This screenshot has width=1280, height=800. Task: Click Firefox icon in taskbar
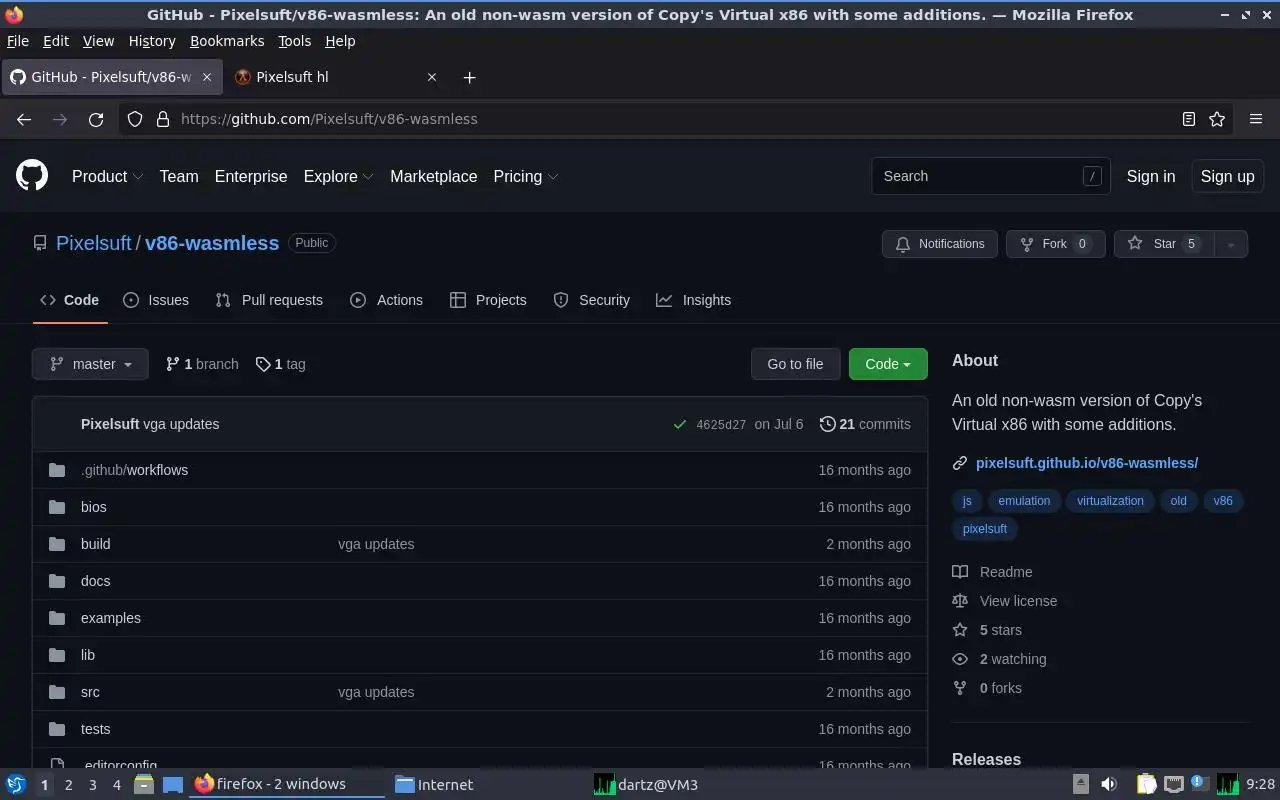click(204, 784)
